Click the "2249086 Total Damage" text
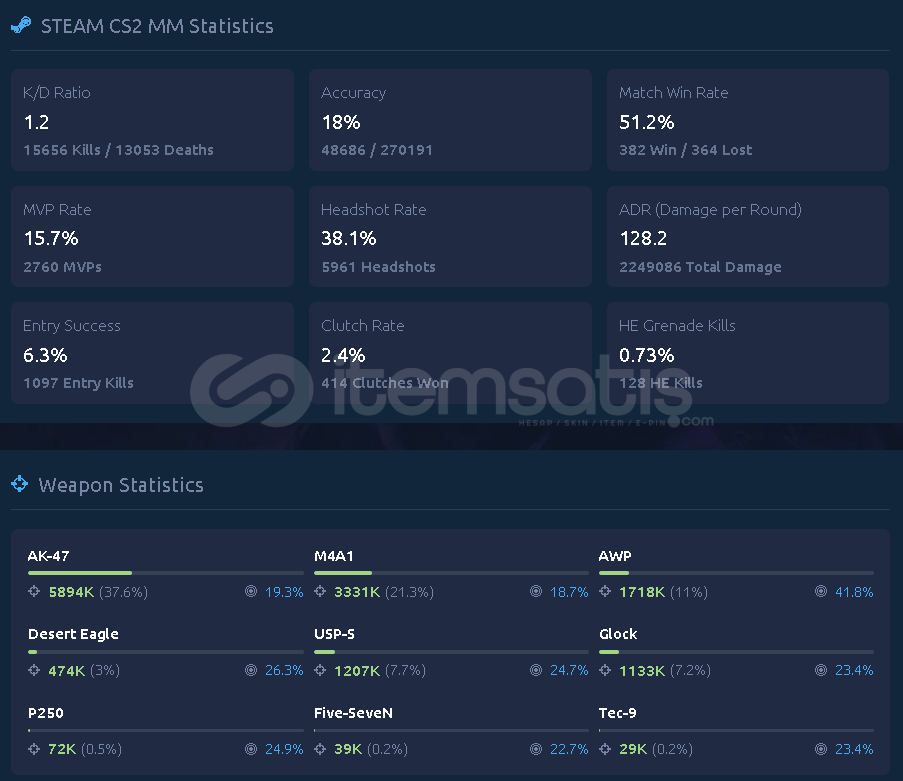The height and width of the screenshot is (781, 903). point(700,267)
